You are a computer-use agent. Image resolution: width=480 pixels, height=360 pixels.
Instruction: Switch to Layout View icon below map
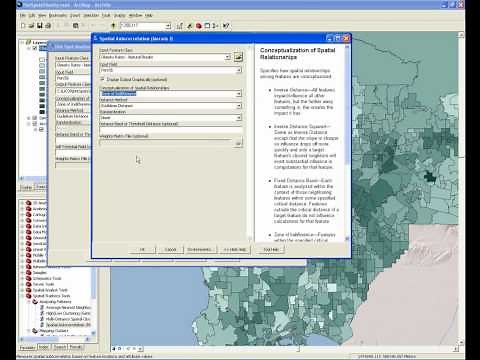pyautogui.click(x=120, y=349)
